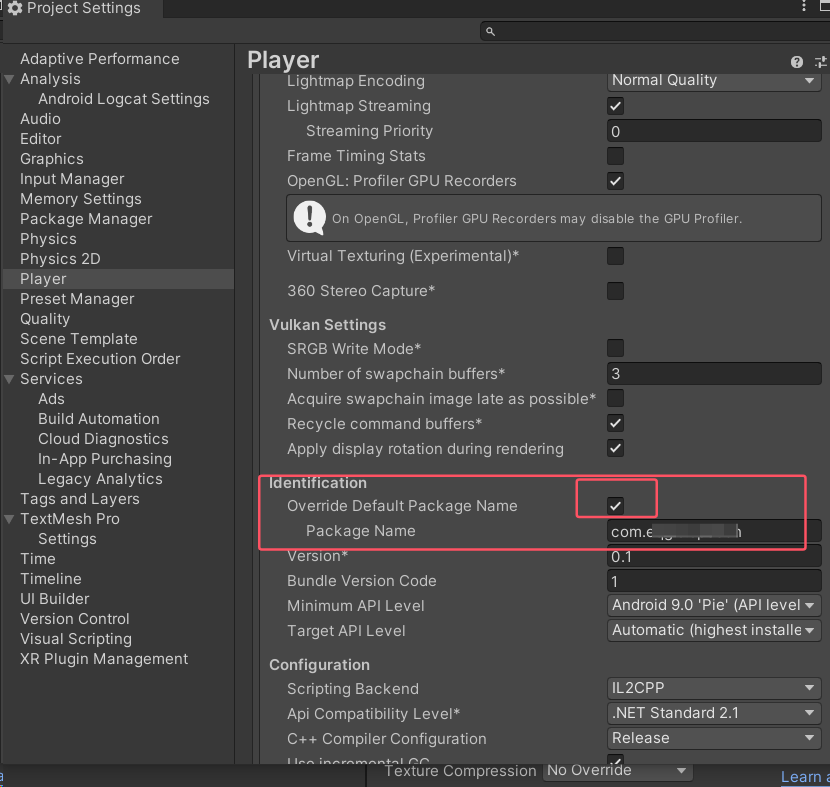Select Ads under Services
This screenshot has width=830, height=787.
51,399
